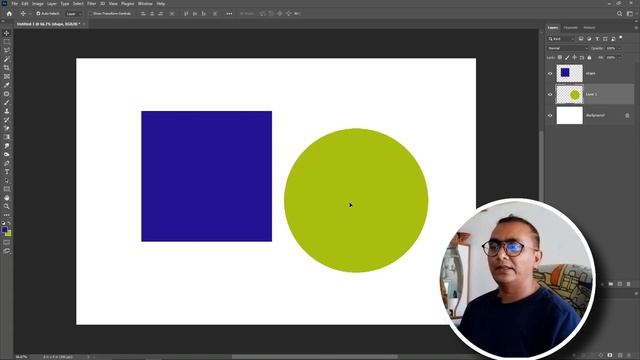The height and width of the screenshot is (360, 640).
Task: Select the Gradient tool
Action: (x=7, y=137)
